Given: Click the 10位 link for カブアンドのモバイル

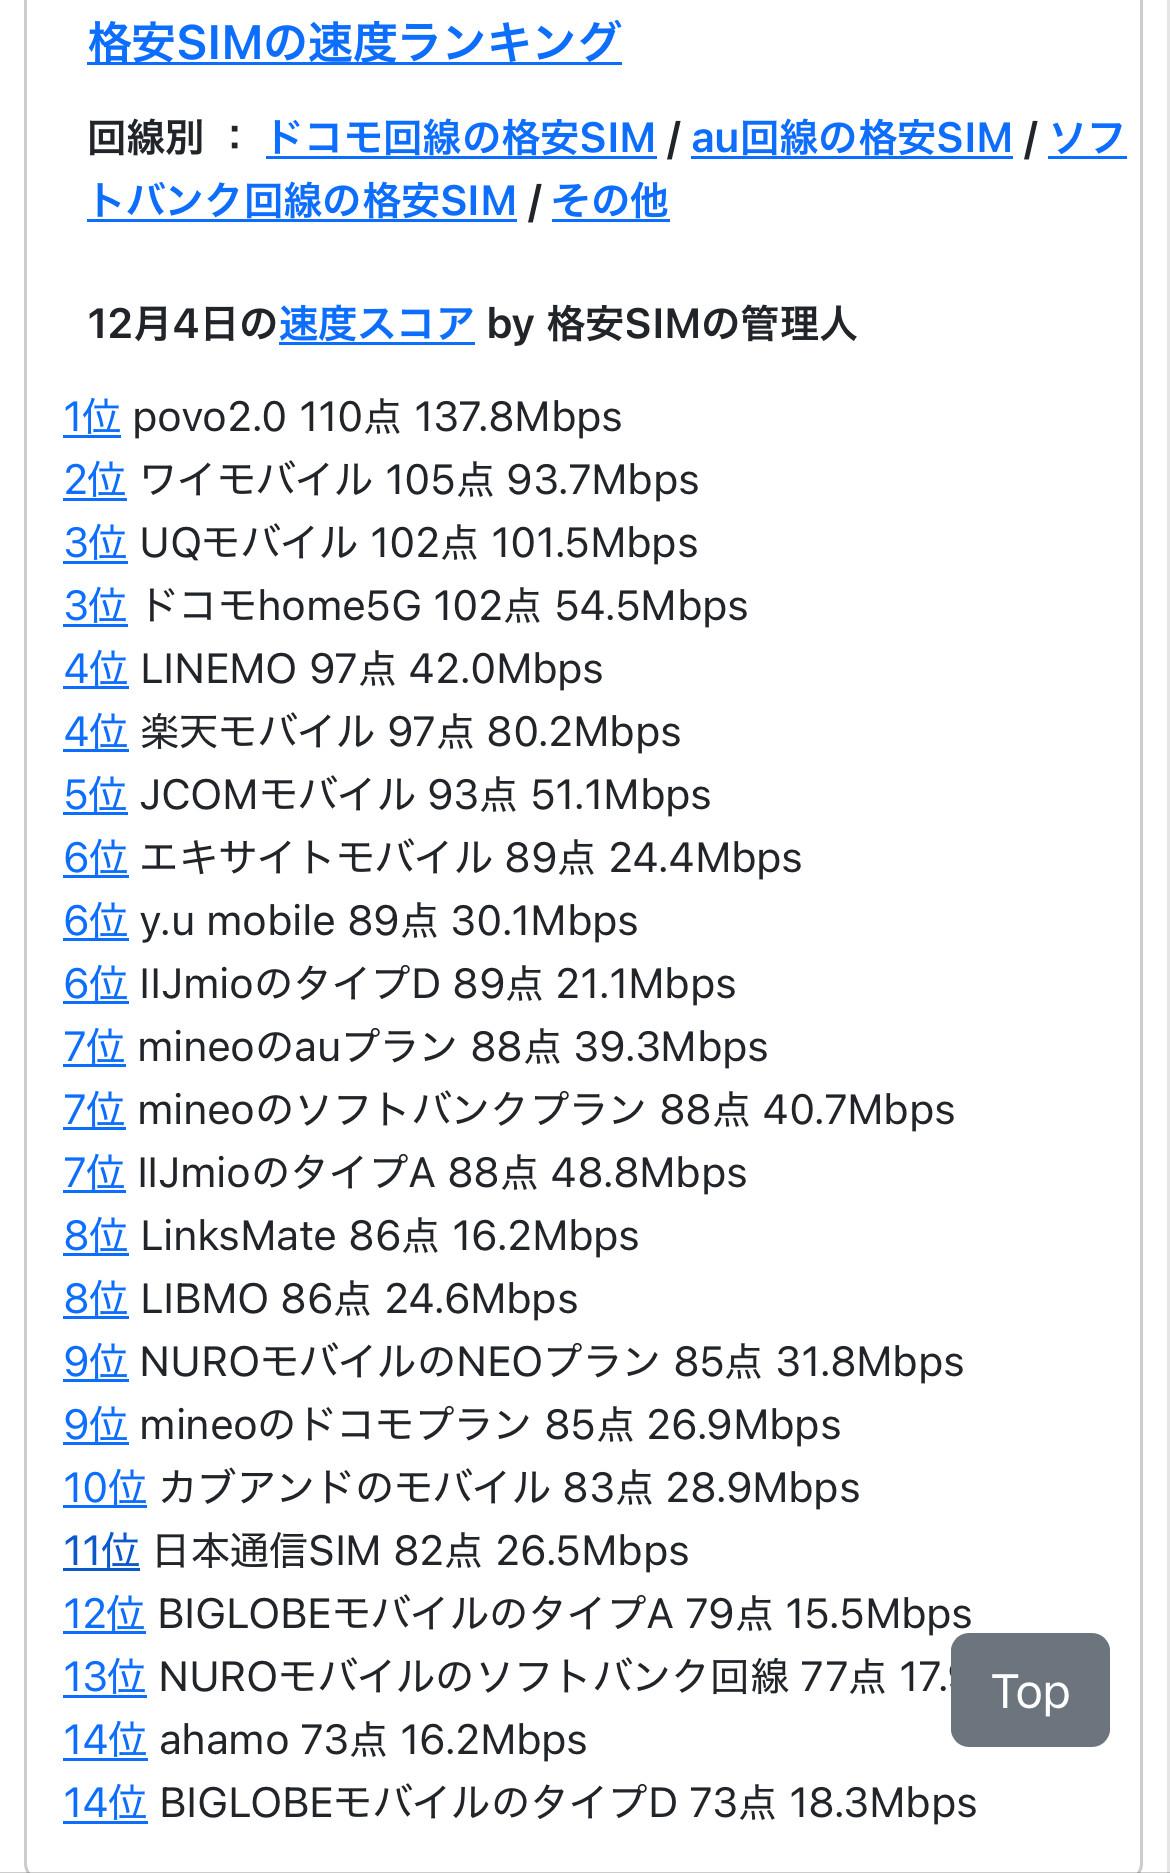Looking at the screenshot, I should click(104, 1488).
